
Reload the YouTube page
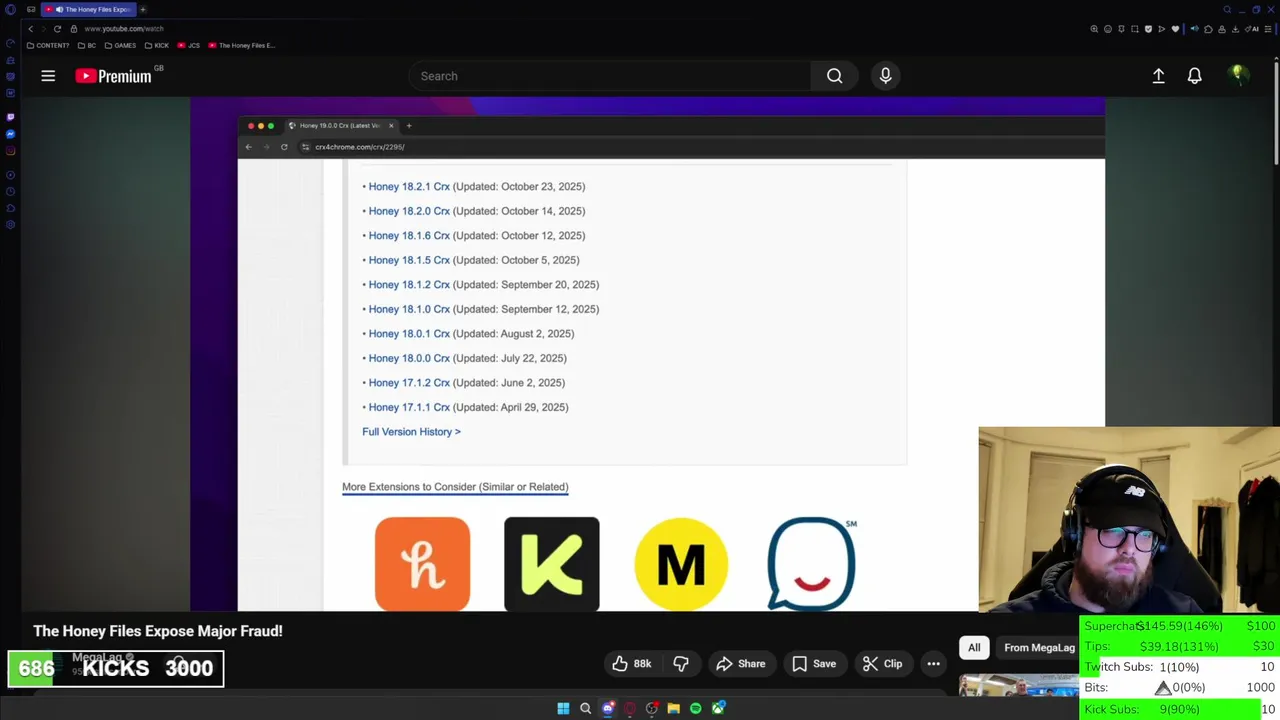(x=57, y=29)
